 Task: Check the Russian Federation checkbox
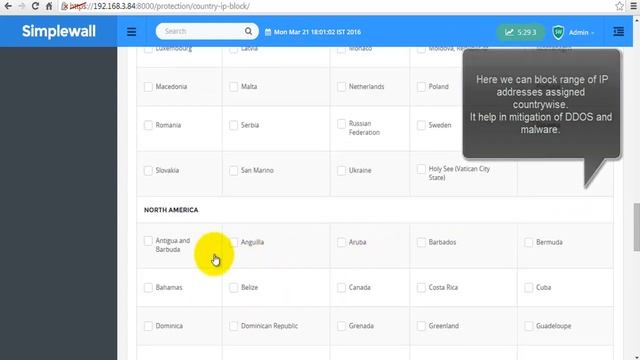(341, 124)
